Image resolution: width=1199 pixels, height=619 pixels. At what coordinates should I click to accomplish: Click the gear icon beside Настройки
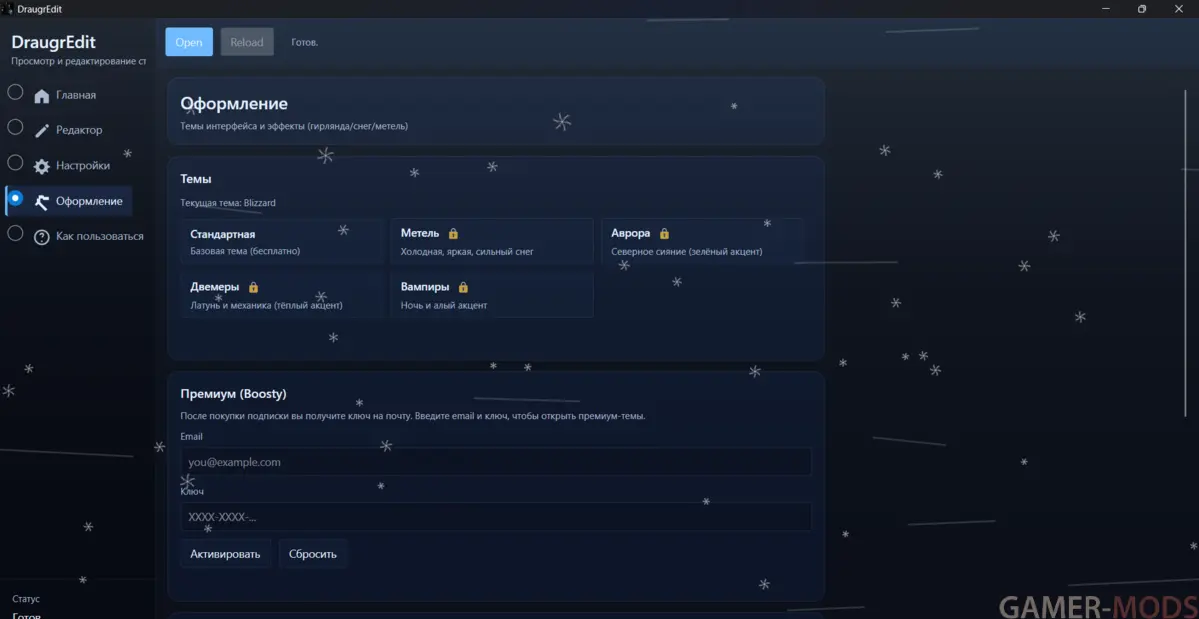(x=42, y=167)
